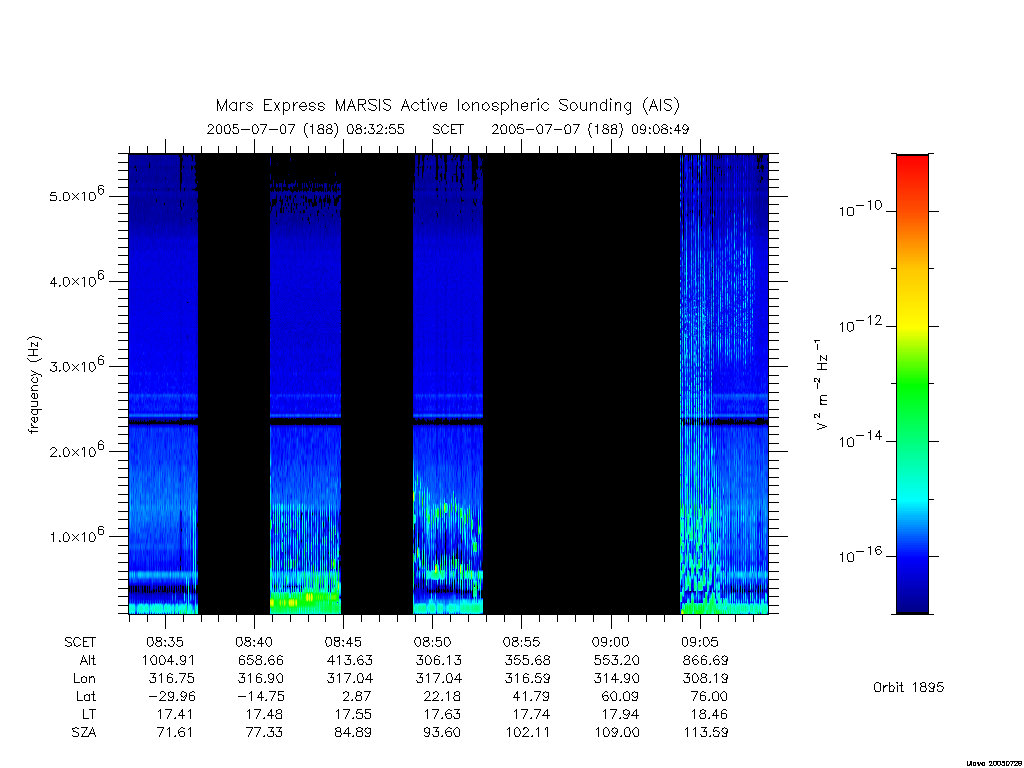Click the SZA value '113.59'
This screenshot has width=1024, height=768.
click(705, 733)
